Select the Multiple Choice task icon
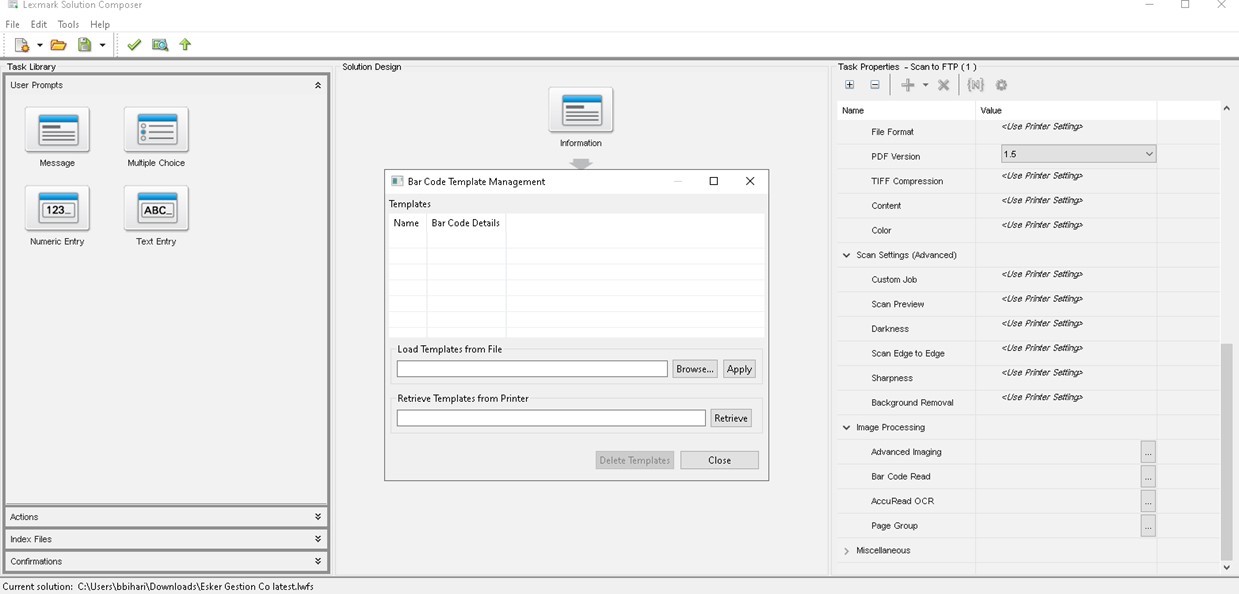This screenshot has width=1239, height=594. click(x=156, y=130)
